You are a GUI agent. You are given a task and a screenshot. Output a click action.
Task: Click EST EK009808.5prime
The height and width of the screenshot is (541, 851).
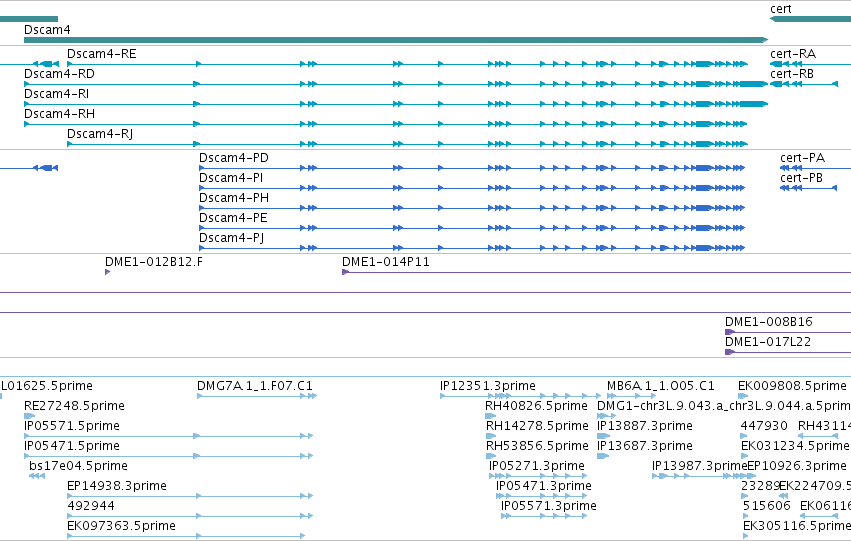[792, 386]
